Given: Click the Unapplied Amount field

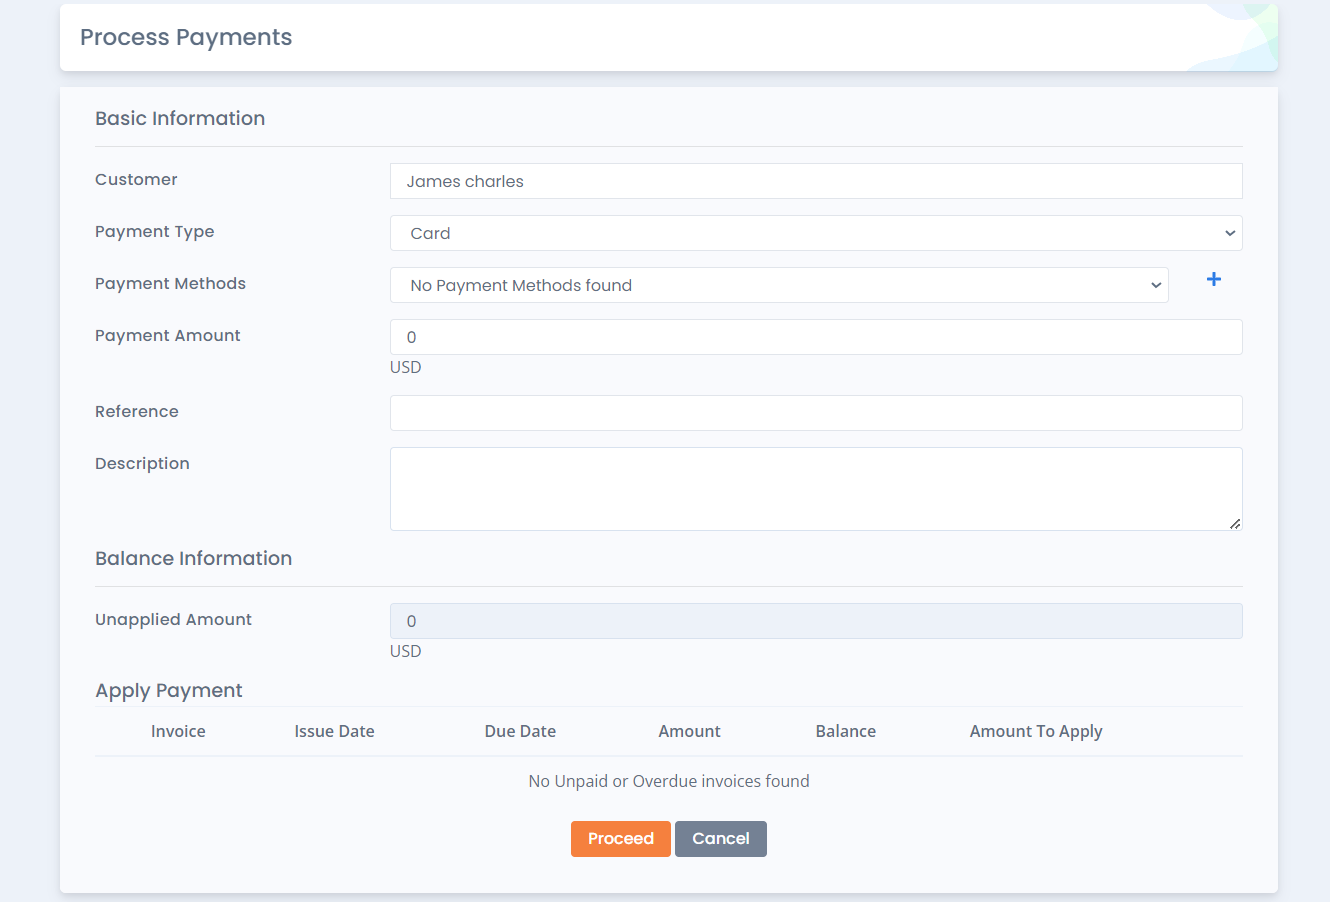Looking at the screenshot, I should pyautogui.click(x=816, y=621).
